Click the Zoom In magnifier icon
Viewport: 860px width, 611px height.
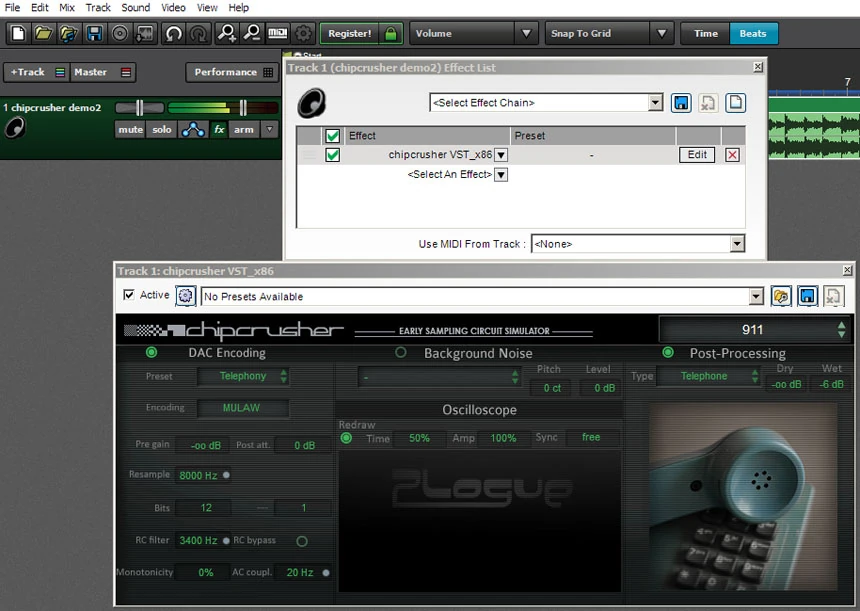click(227, 33)
